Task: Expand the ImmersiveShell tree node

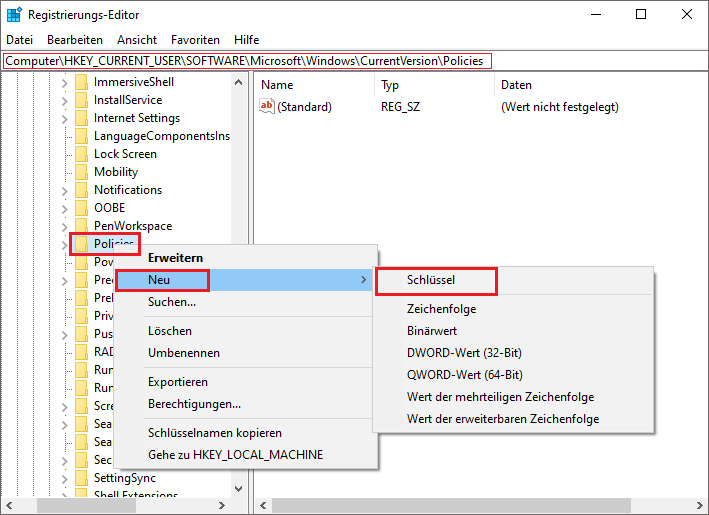Action: (65, 83)
